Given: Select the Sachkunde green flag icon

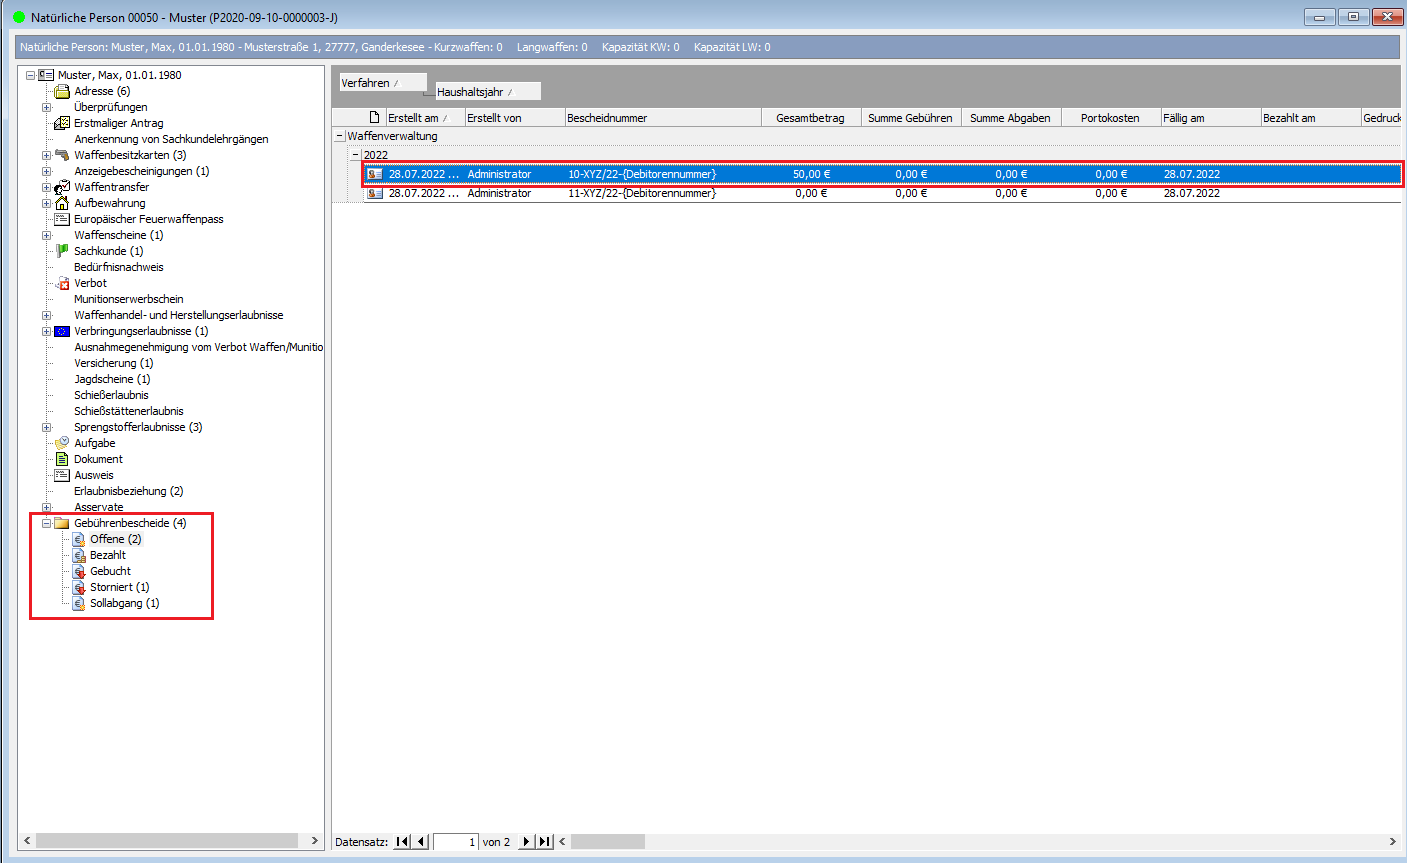Looking at the screenshot, I should (x=62, y=251).
